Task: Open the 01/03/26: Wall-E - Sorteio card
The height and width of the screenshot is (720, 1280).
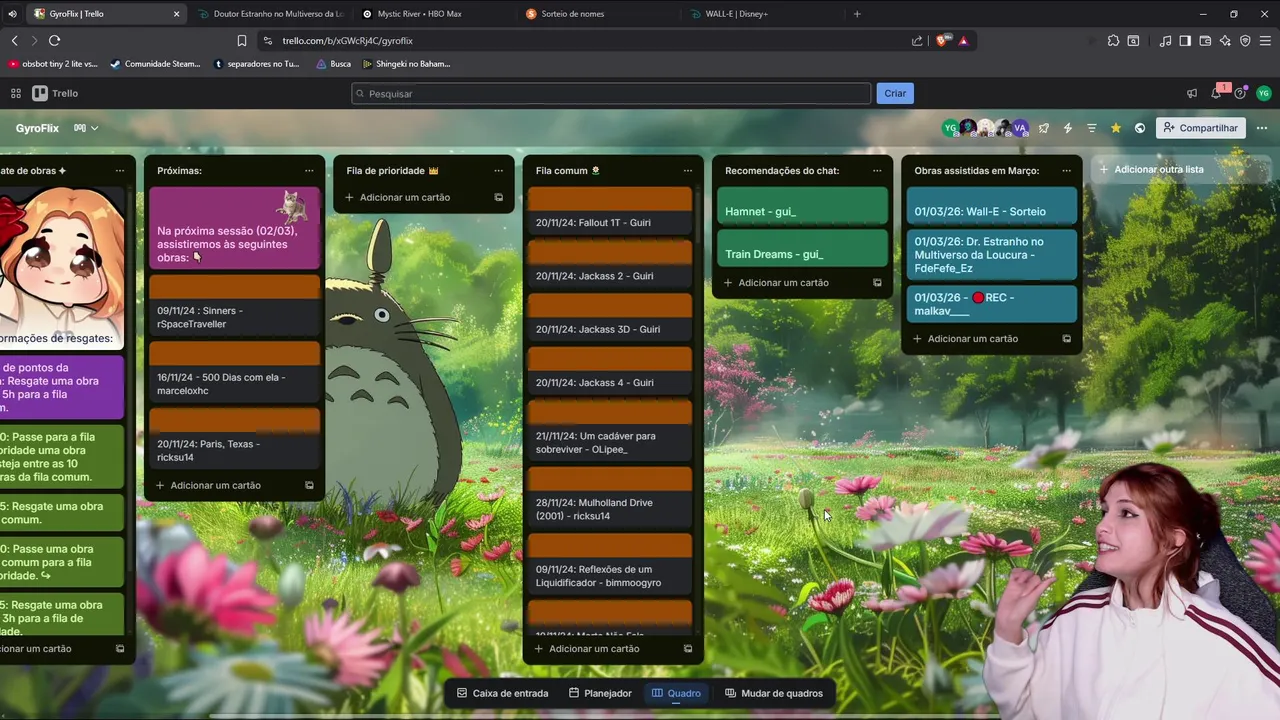Action: [x=991, y=206]
